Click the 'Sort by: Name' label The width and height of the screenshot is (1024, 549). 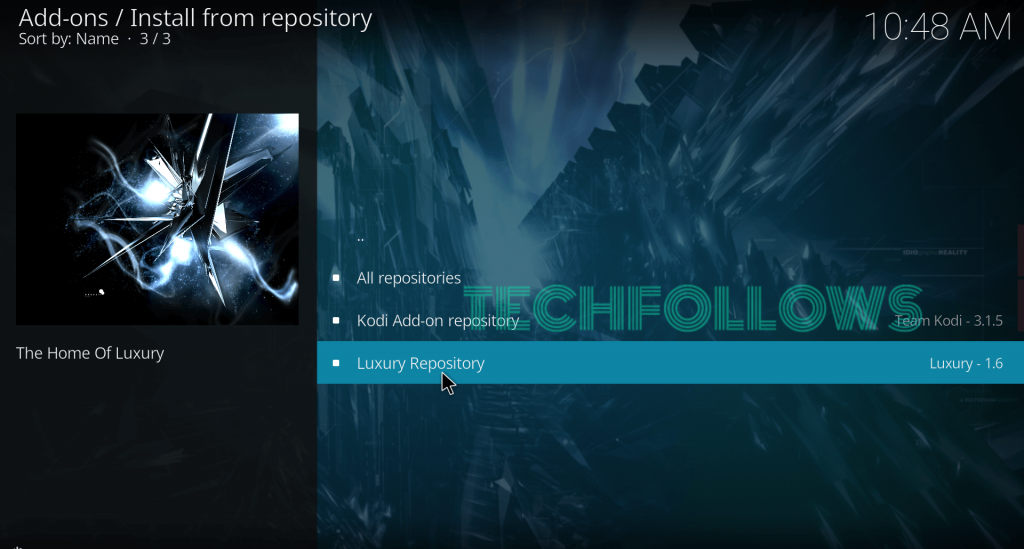(69, 39)
